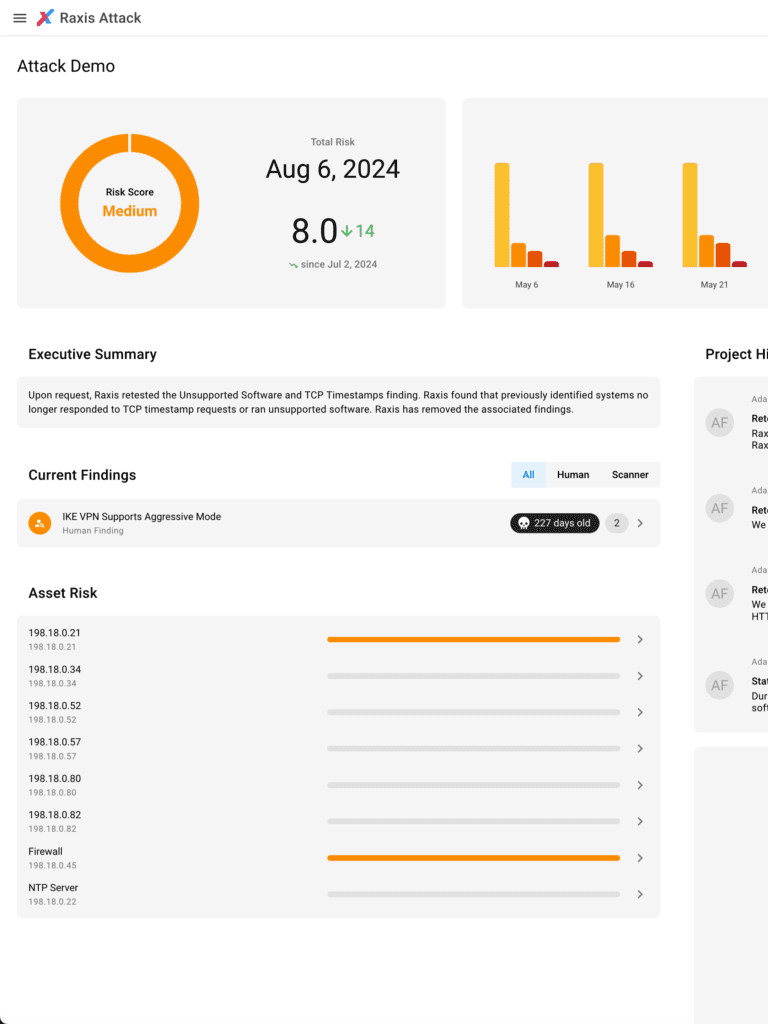768x1024 pixels.
Task: Expand asset 198.18.0.80 chevron
Action: click(640, 785)
